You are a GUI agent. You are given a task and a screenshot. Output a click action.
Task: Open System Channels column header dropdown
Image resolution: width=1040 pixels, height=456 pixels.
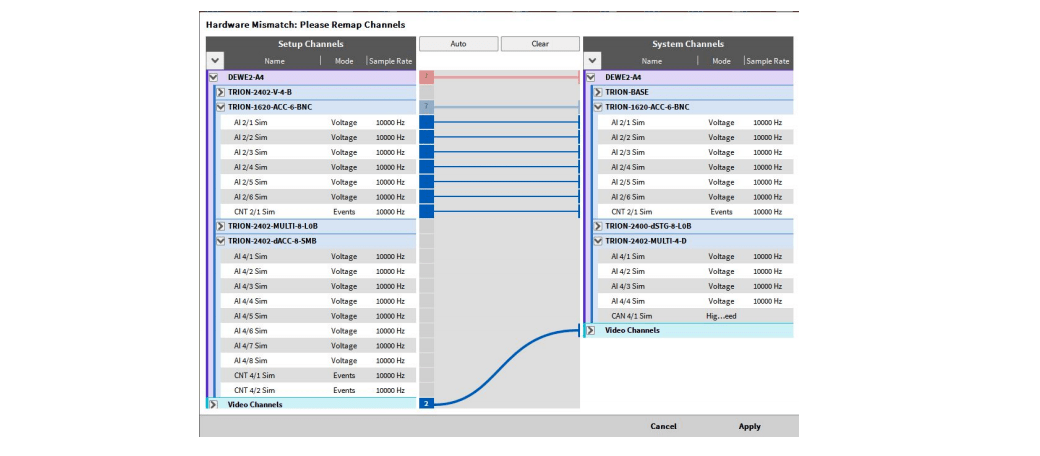[591, 61]
